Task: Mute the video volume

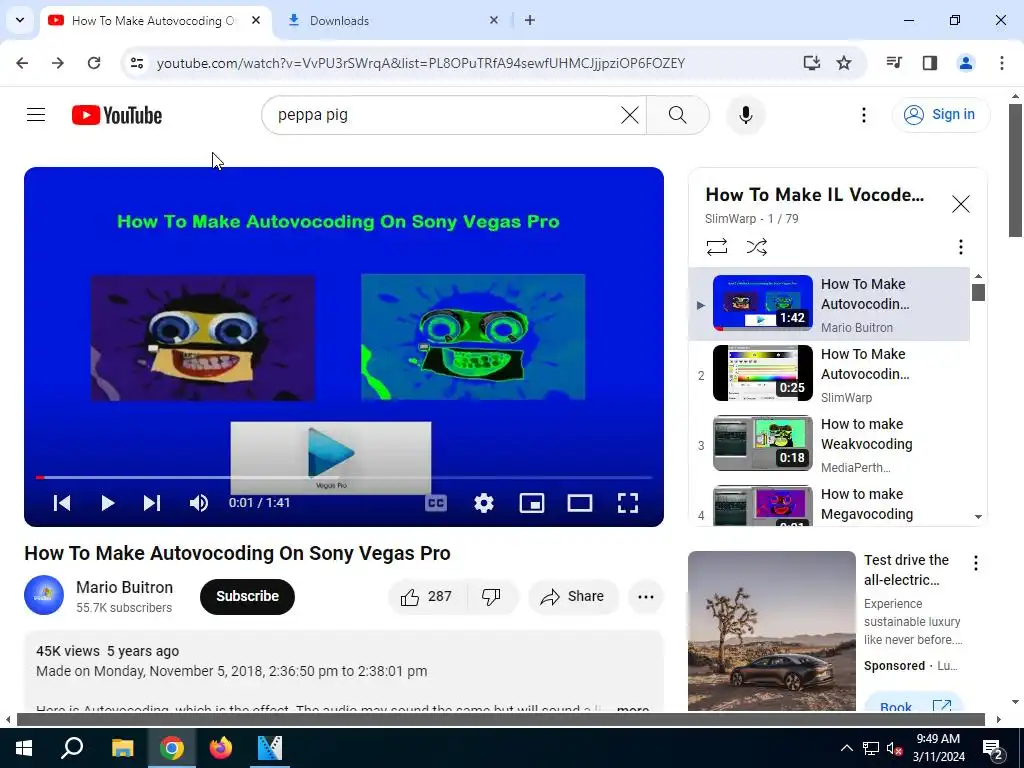Action: pos(199,503)
